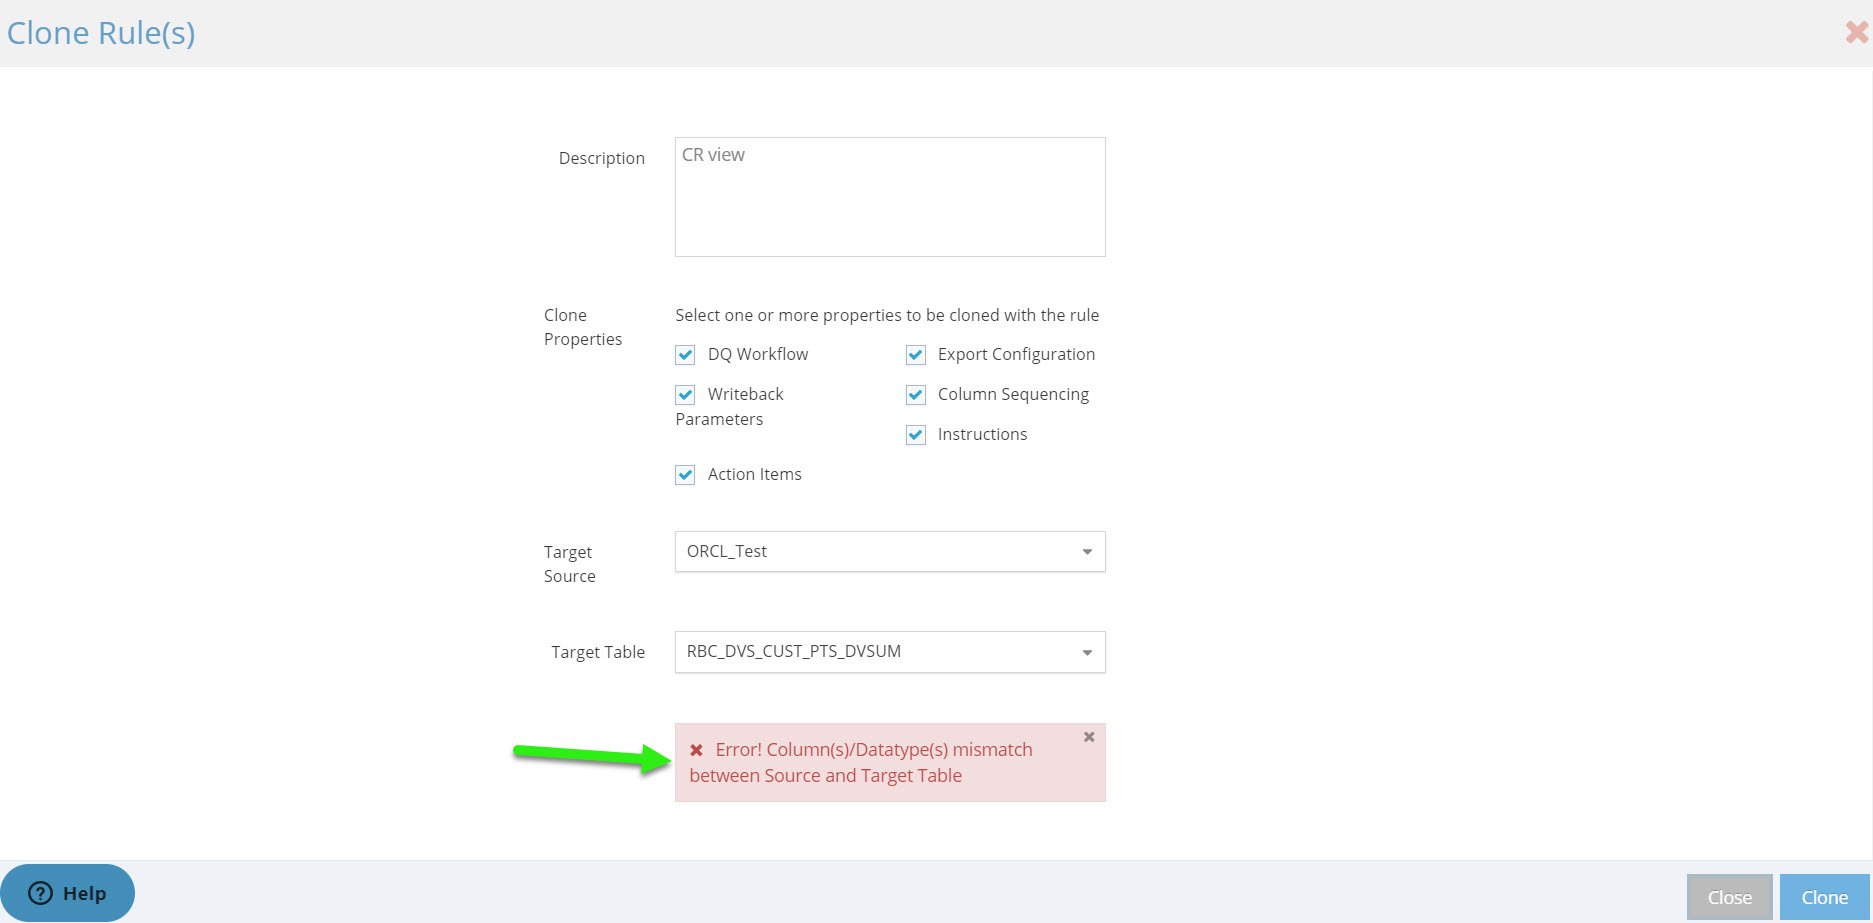Click the red error cross icon

tap(696, 750)
